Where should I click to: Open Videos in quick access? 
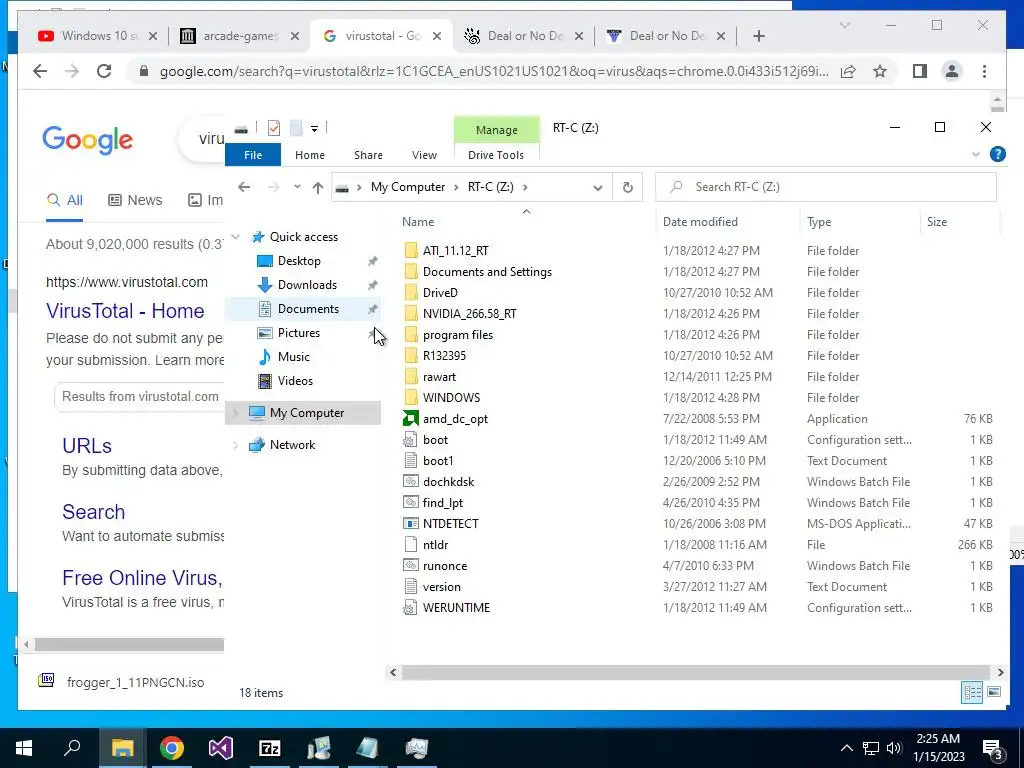pyautogui.click(x=295, y=381)
